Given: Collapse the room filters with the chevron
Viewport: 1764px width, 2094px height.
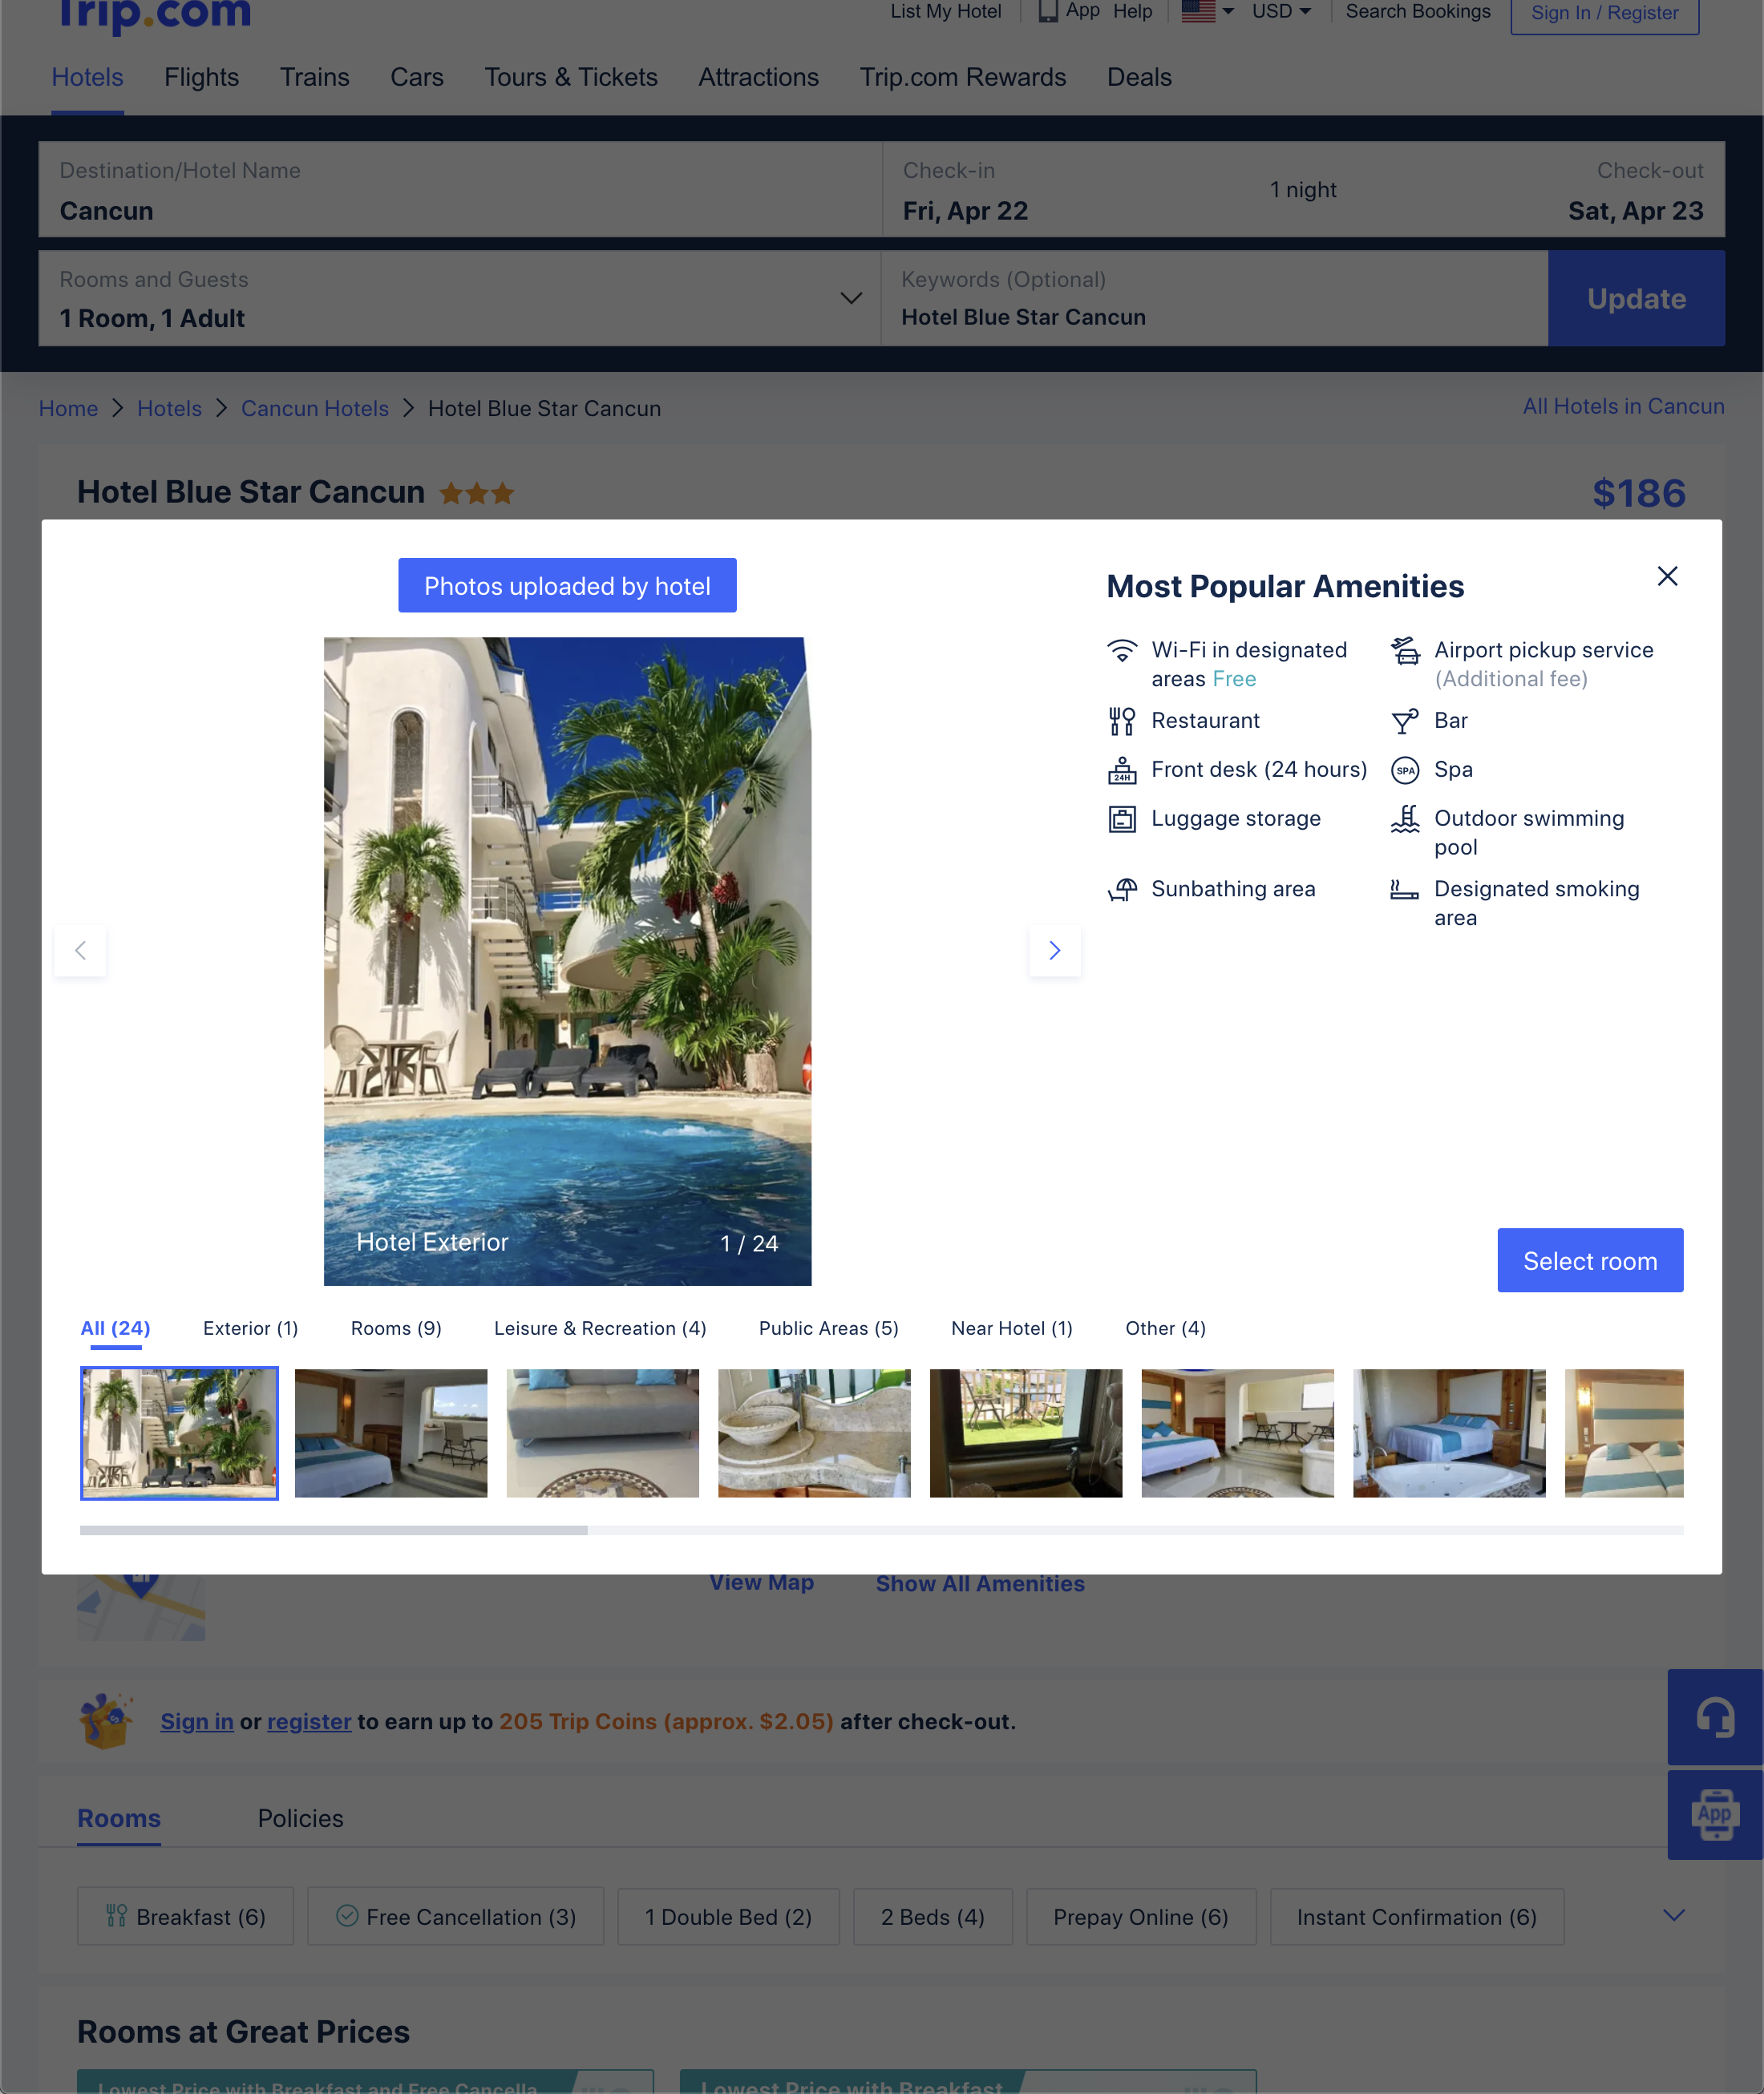Looking at the screenshot, I should 1674,1916.
